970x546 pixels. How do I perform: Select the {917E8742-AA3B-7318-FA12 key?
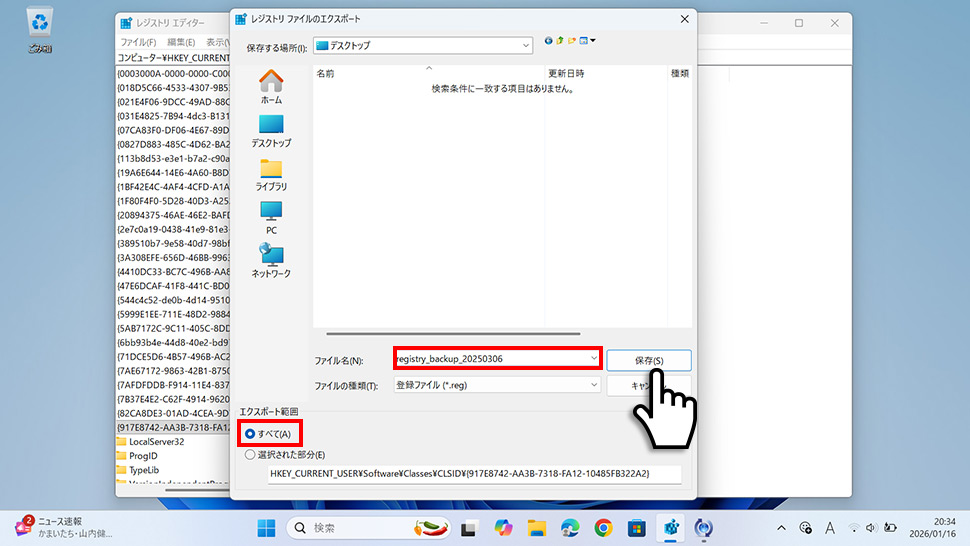[173, 427]
